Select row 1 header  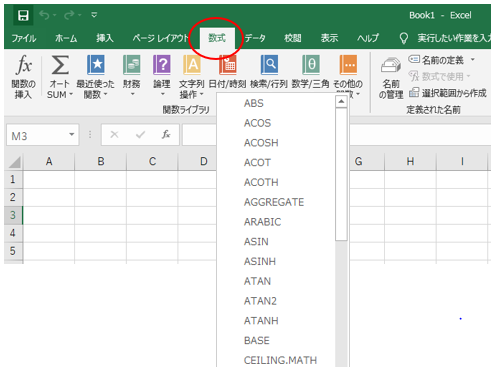[x=13, y=179]
